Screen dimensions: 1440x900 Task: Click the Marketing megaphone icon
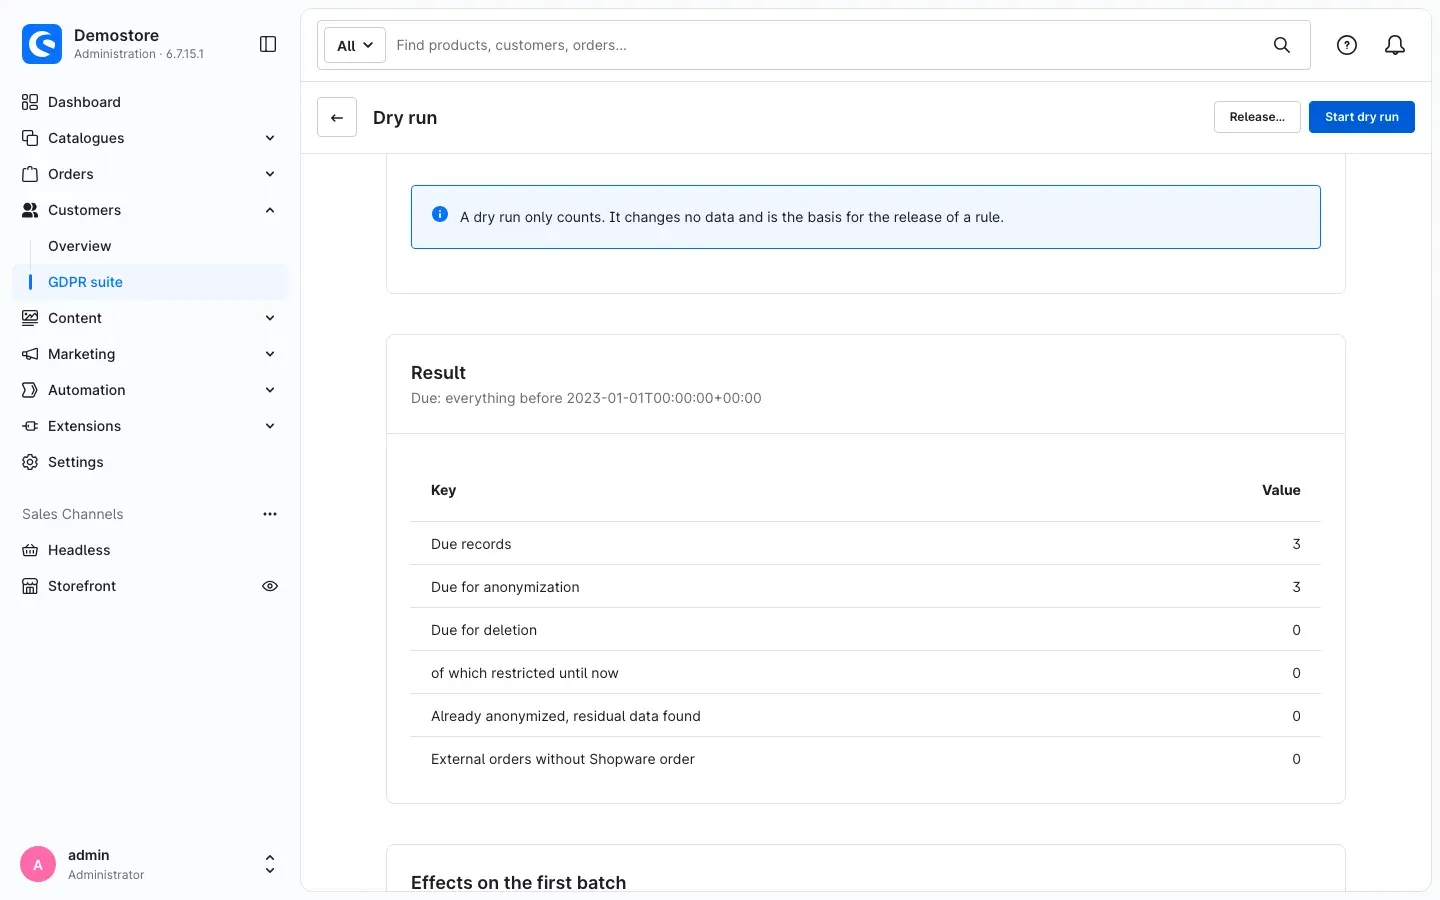tap(30, 354)
